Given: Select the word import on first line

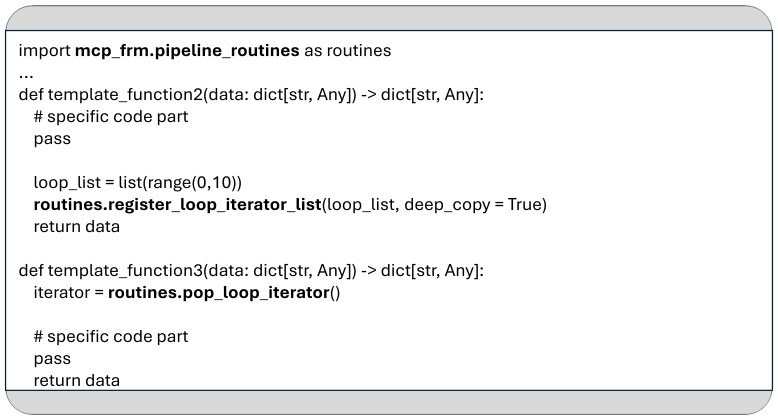Looking at the screenshot, I should coord(45,51).
